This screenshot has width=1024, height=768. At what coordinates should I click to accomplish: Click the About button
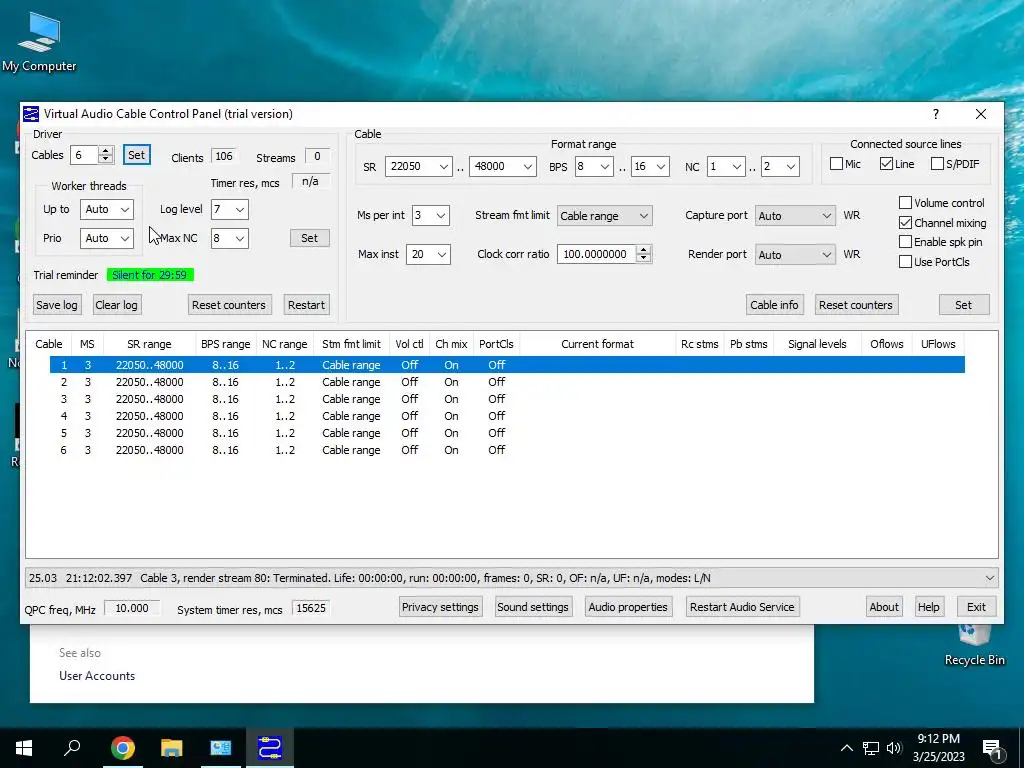point(884,607)
